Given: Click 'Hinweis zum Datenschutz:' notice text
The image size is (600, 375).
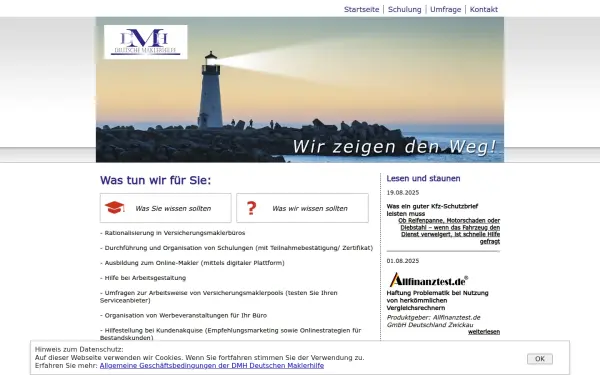Looking at the screenshot, I should (x=79, y=349).
